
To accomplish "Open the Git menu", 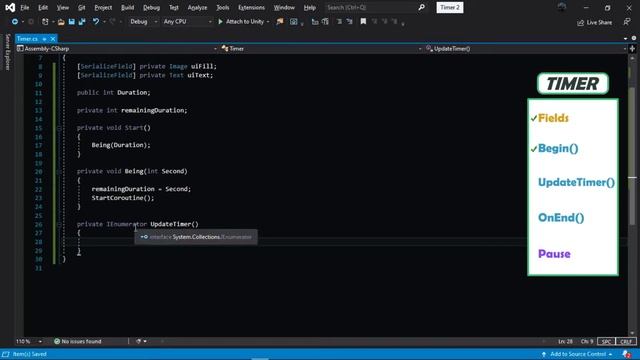I will click(82, 7).
